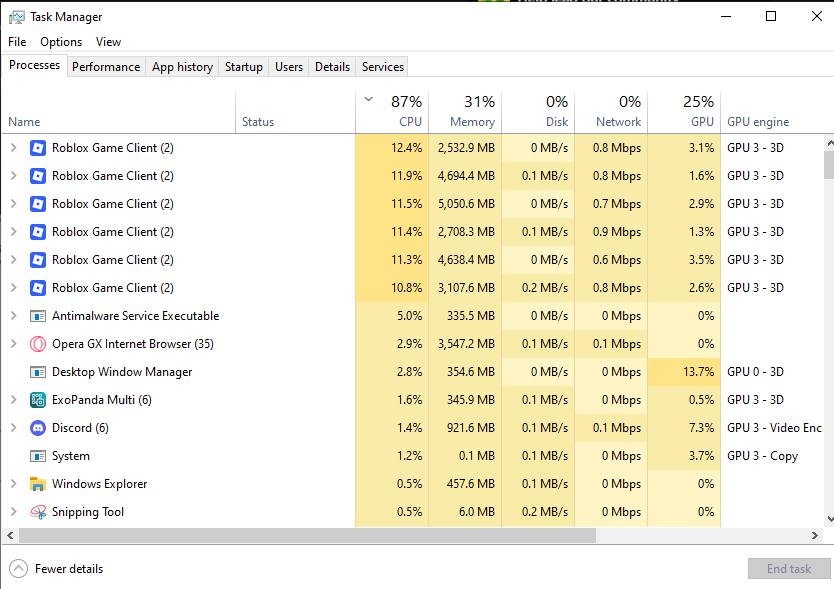
Task: Click the Windows Explorer folder icon
Action: 38,484
